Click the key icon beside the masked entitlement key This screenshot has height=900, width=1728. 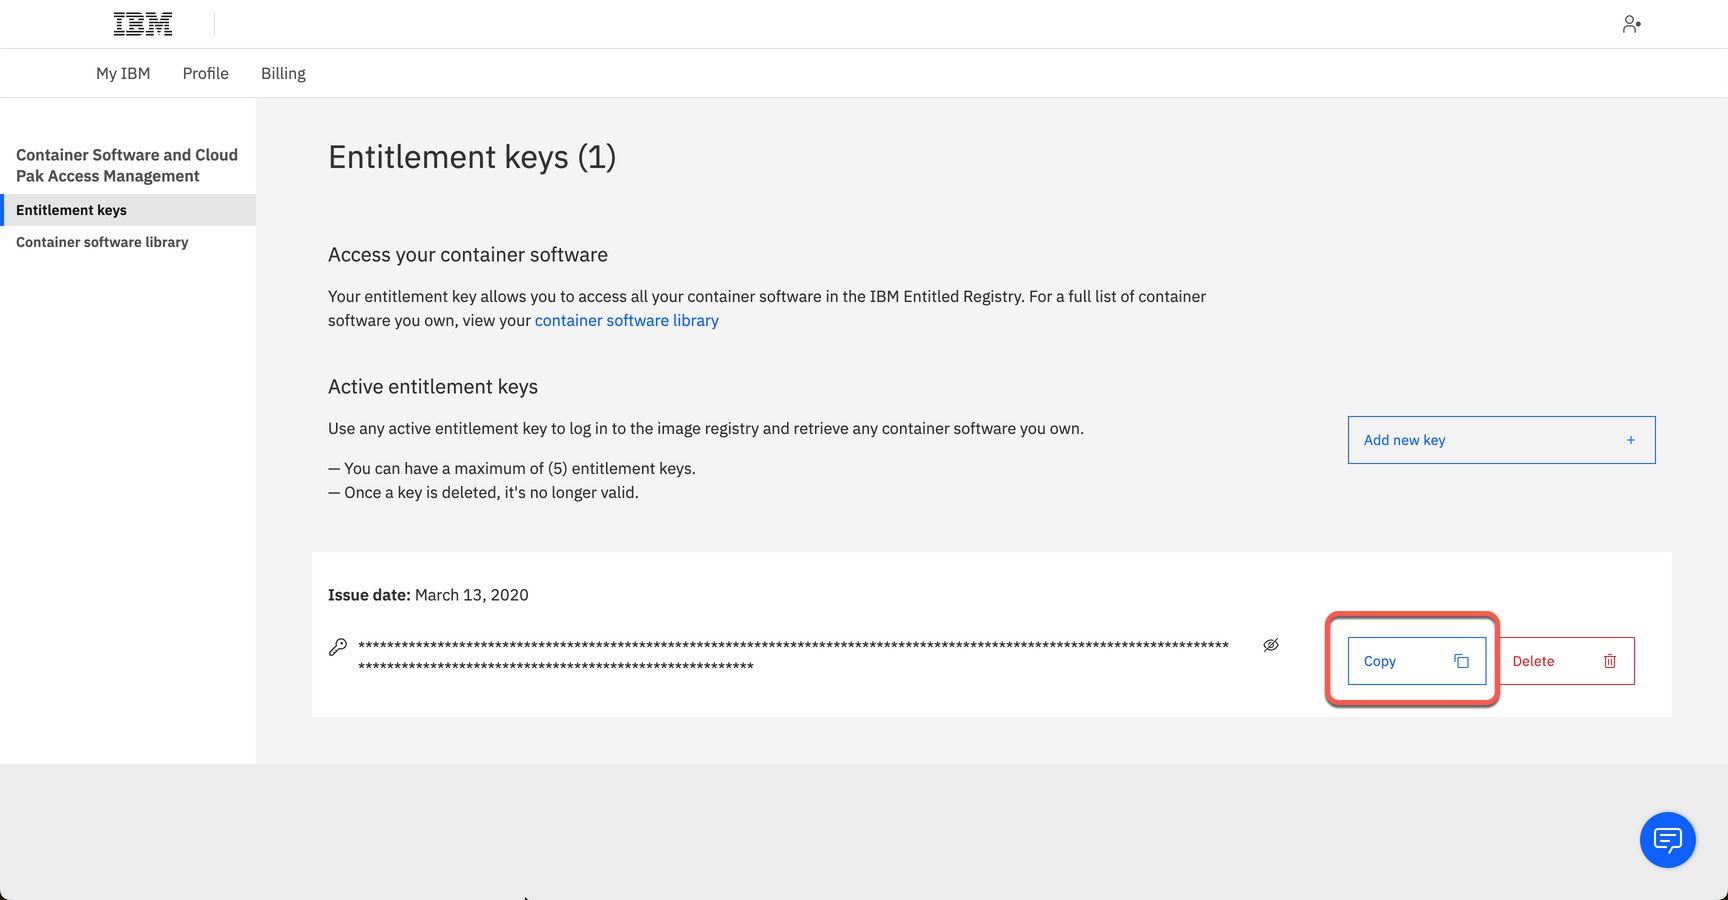[x=337, y=646]
